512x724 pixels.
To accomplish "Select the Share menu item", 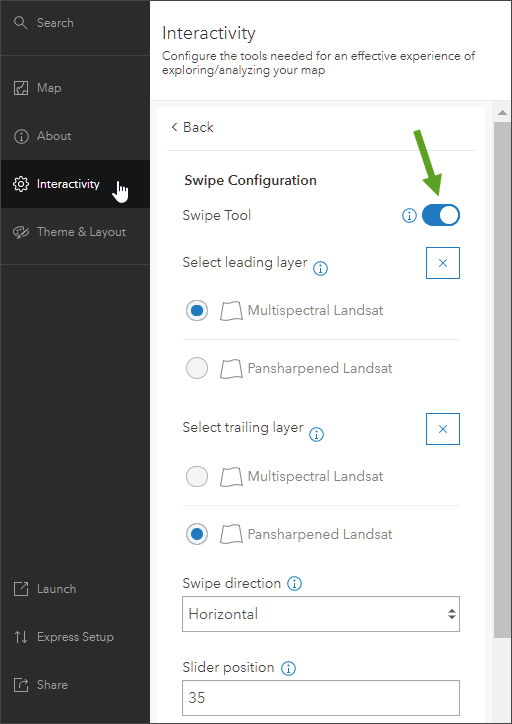I will [75, 685].
